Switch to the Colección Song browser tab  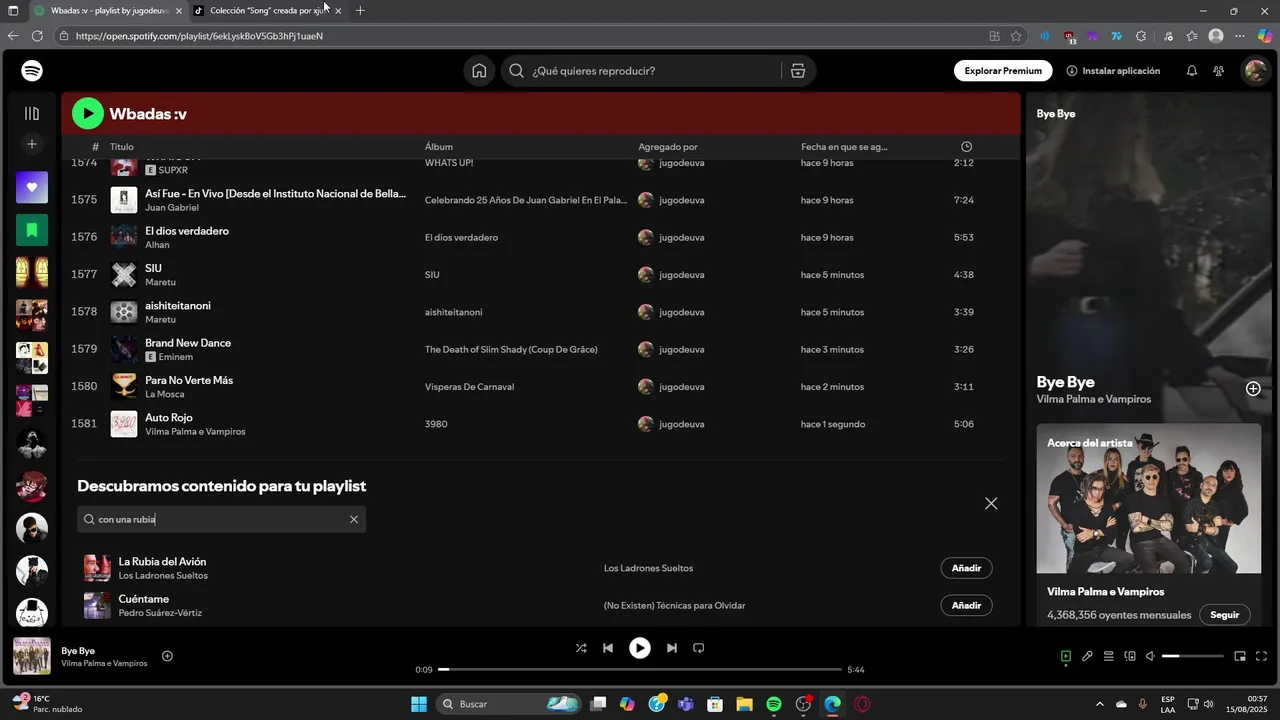(268, 11)
